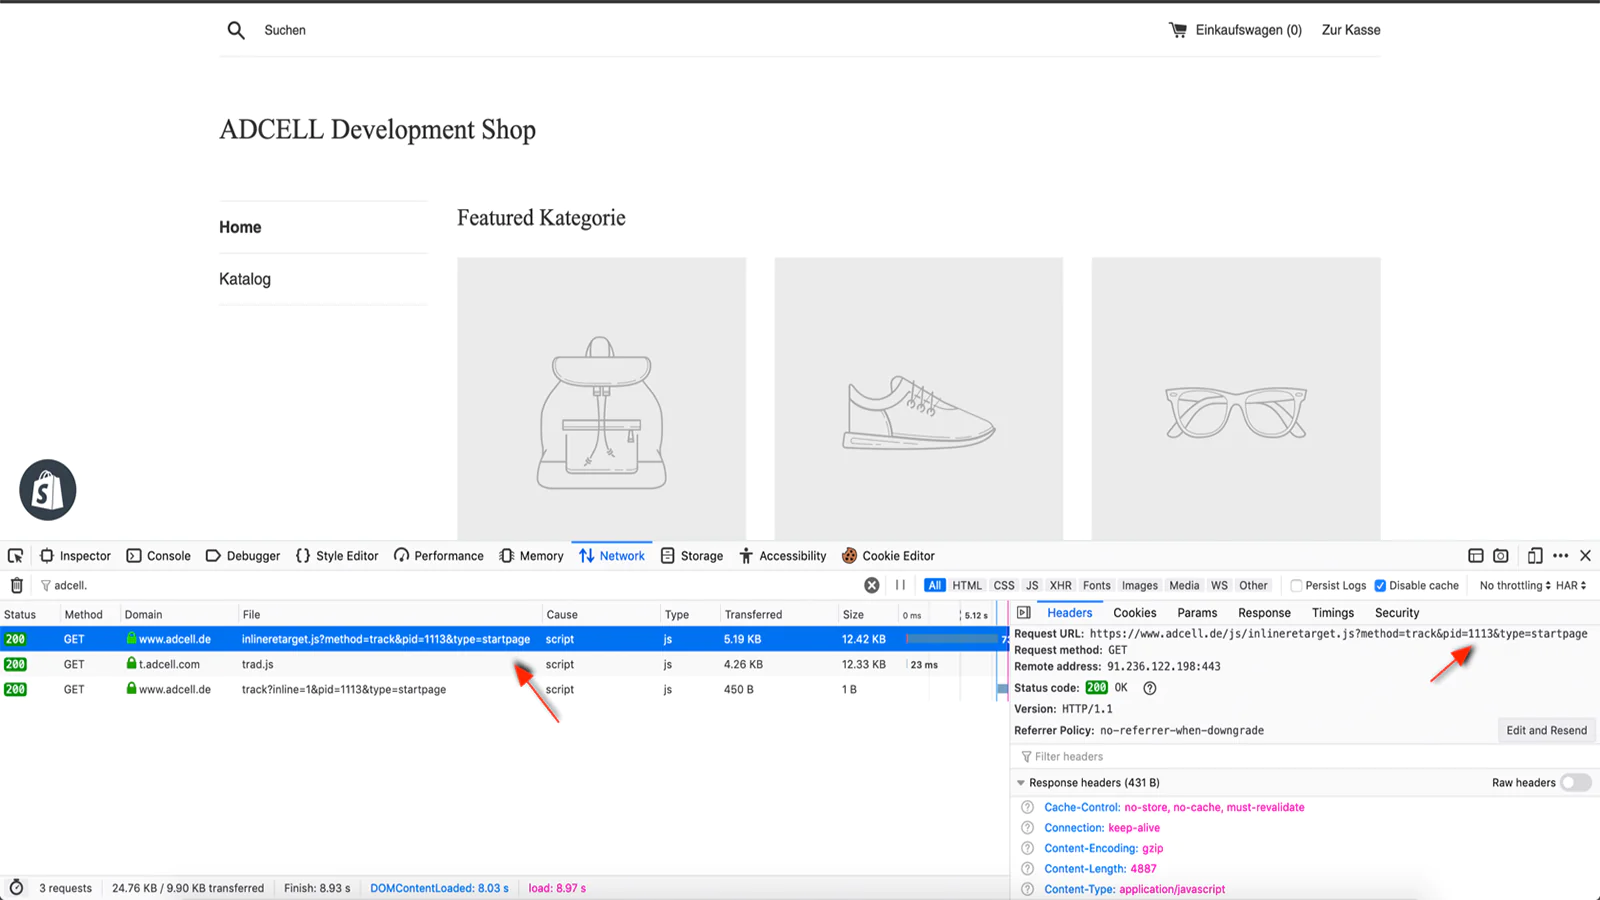The image size is (1600, 900).
Task: Enable Persist Logs checkbox
Action: click(1296, 586)
